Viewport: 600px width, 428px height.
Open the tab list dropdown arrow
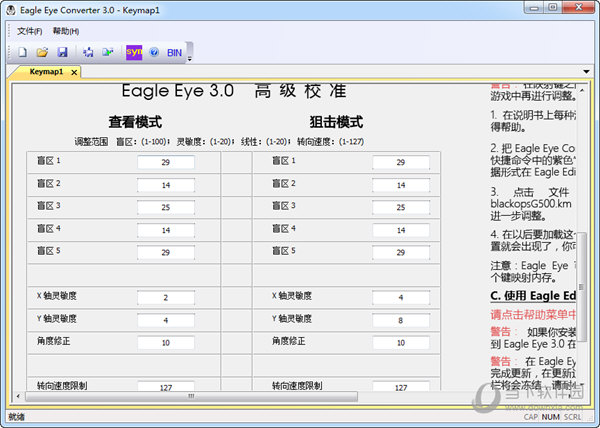tap(586, 72)
